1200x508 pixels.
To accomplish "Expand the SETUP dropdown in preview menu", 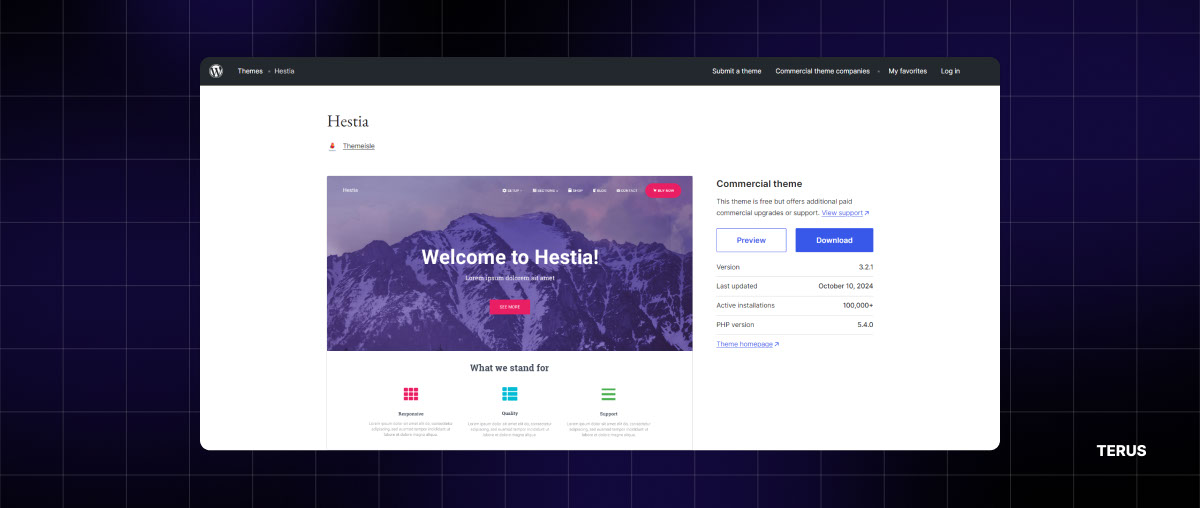I will click(x=514, y=190).
